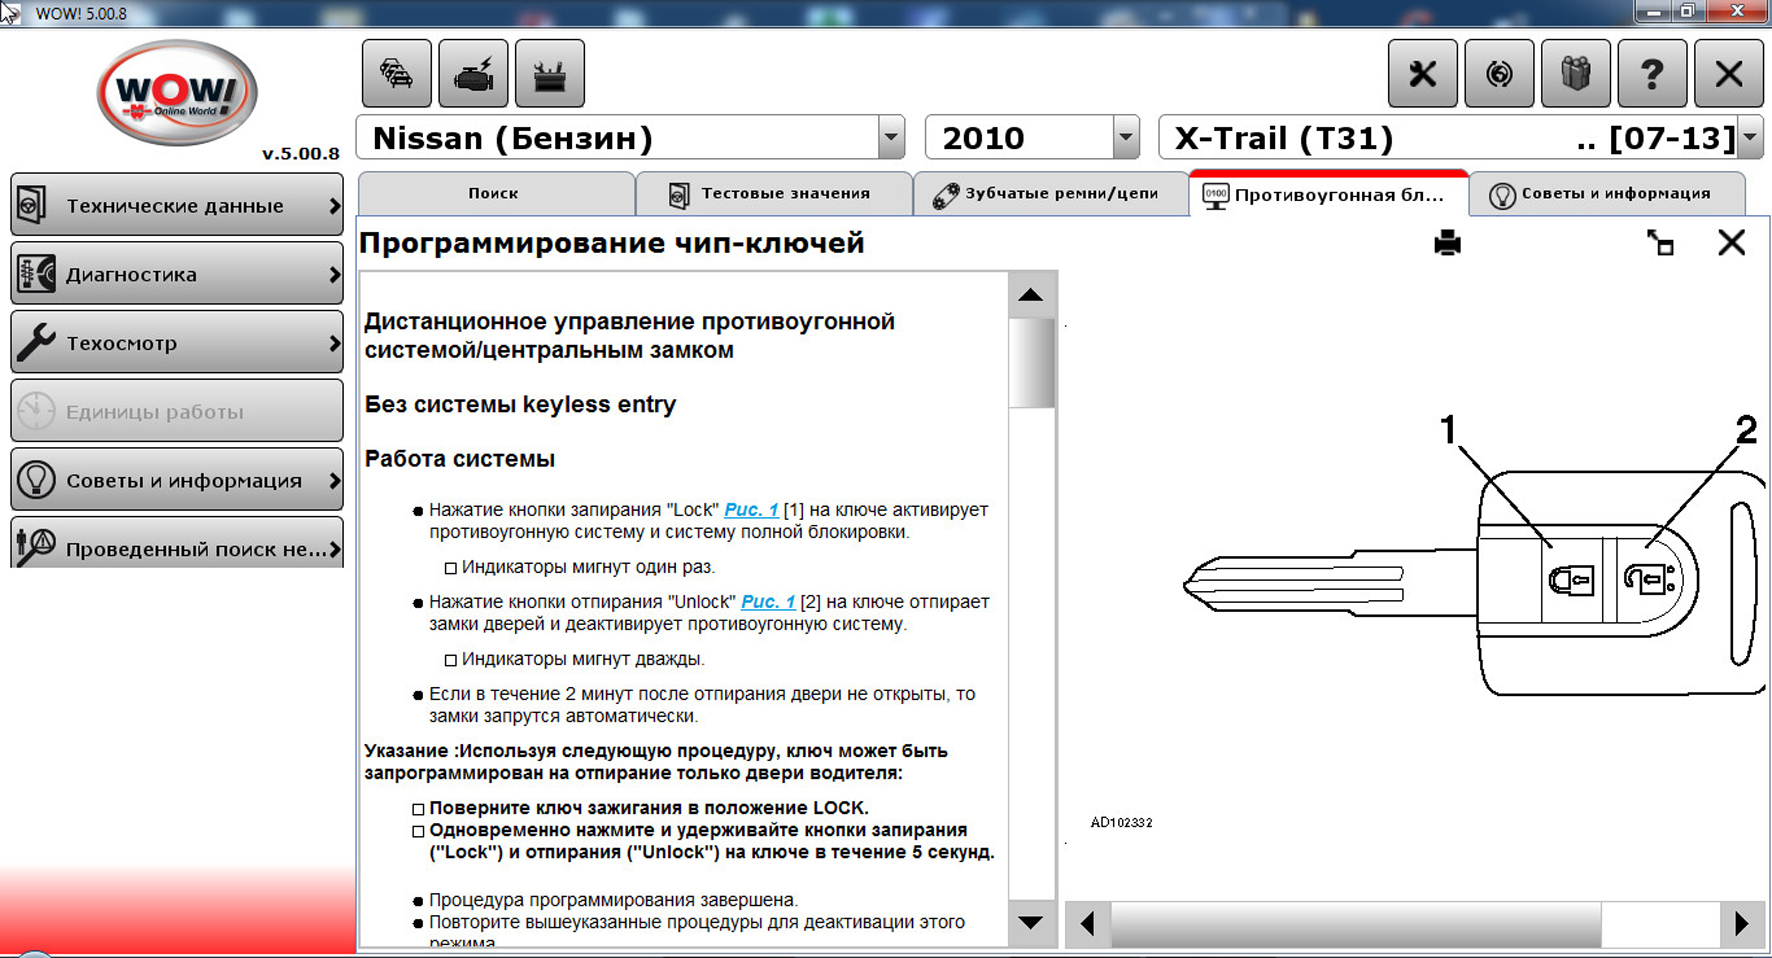Viewport: 1772px width, 958px height.
Task: Close the Программирование чип-ключей panel
Action: [1731, 243]
